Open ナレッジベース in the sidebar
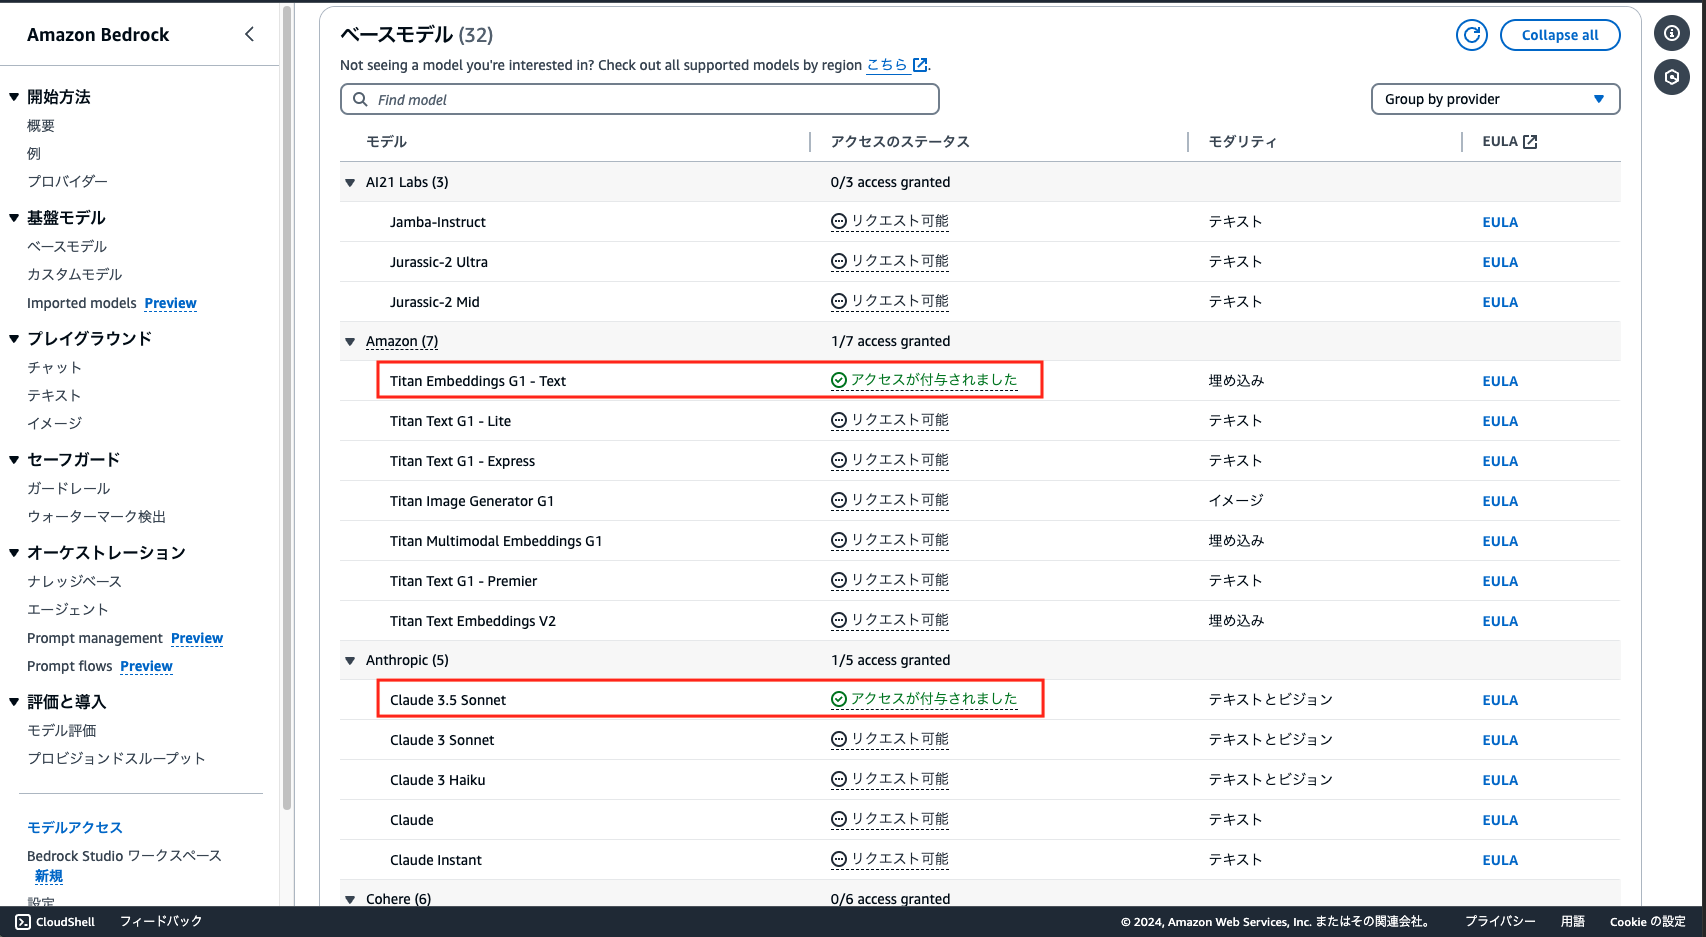The height and width of the screenshot is (937, 1706). pos(74,582)
